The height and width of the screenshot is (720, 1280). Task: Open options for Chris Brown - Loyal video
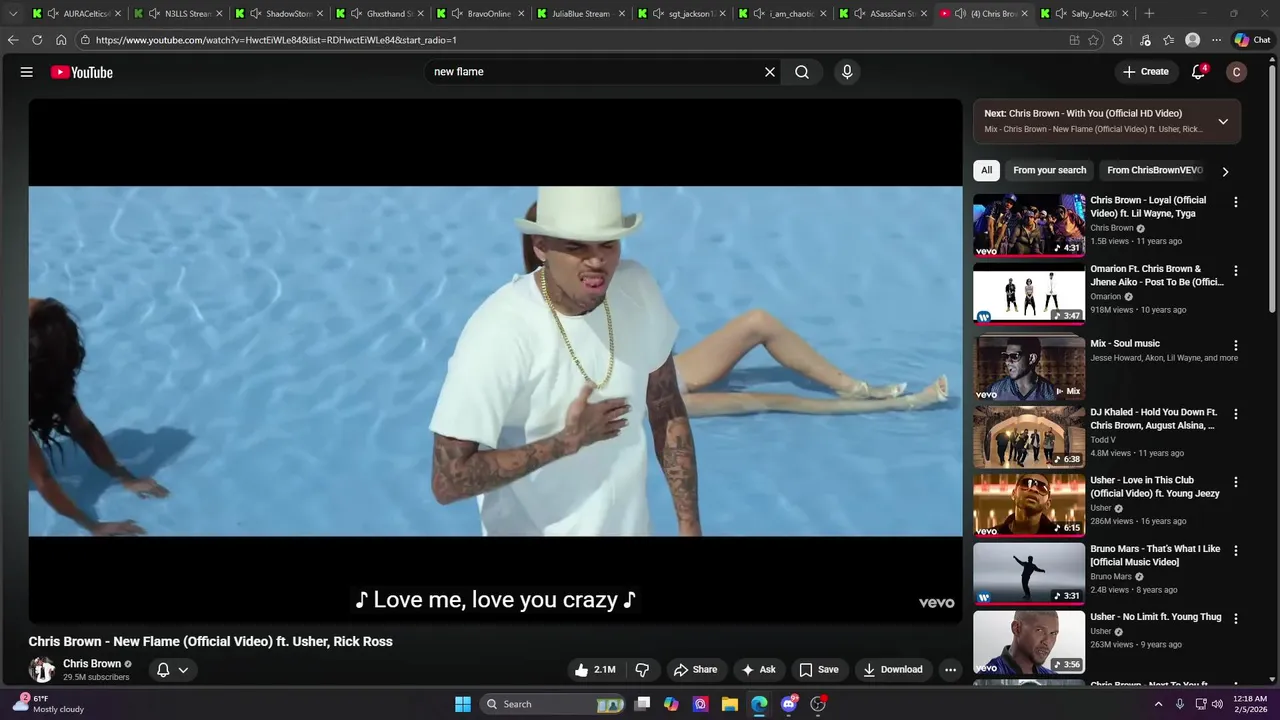click(1236, 202)
